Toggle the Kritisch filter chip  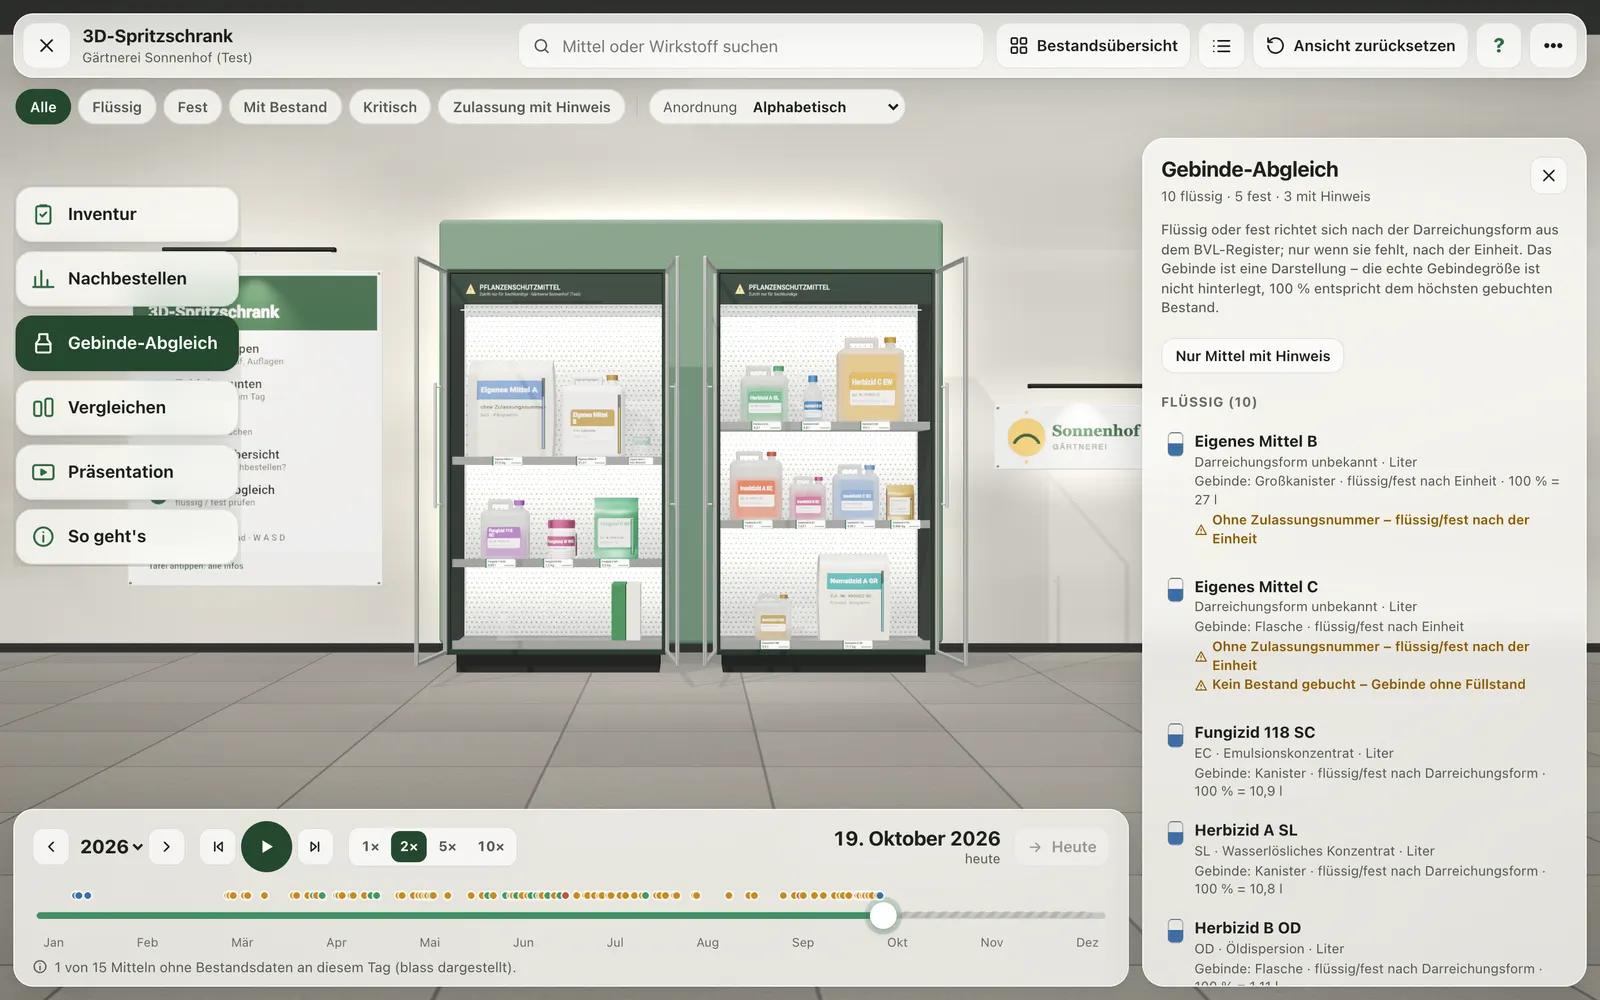(x=390, y=107)
